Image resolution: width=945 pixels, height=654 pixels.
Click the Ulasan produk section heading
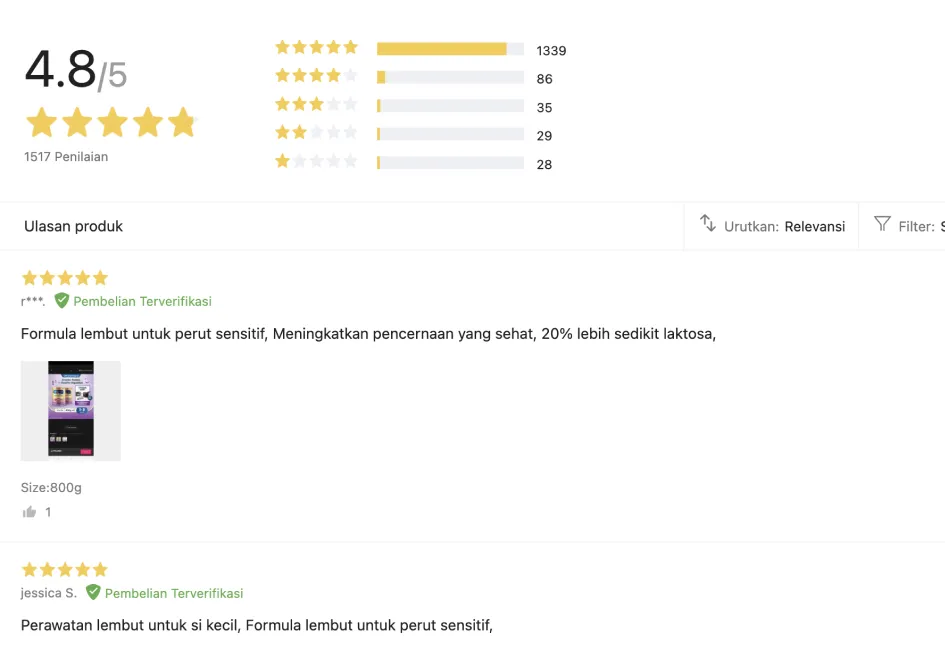[74, 226]
